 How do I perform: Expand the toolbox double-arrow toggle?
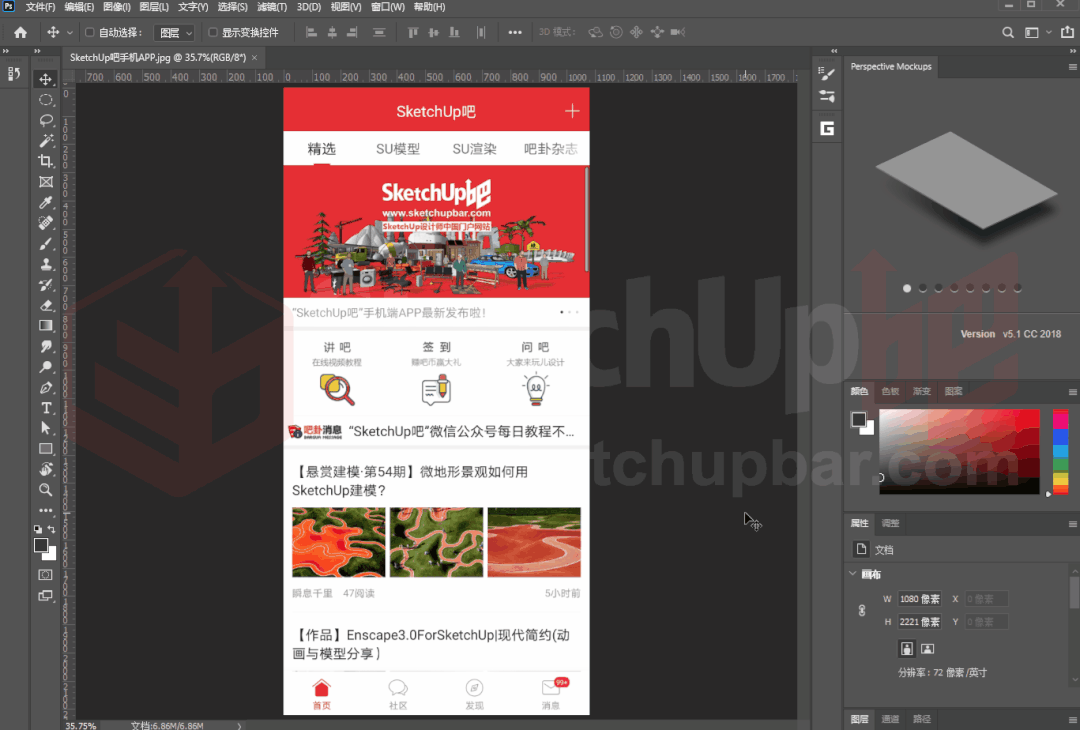pyautogui.click(x=37, y=50)
